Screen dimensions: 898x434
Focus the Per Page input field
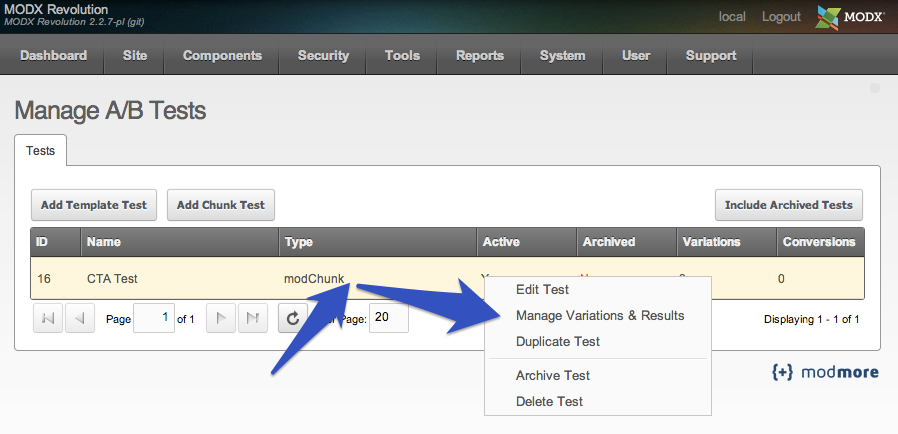(x=389, y=318)
